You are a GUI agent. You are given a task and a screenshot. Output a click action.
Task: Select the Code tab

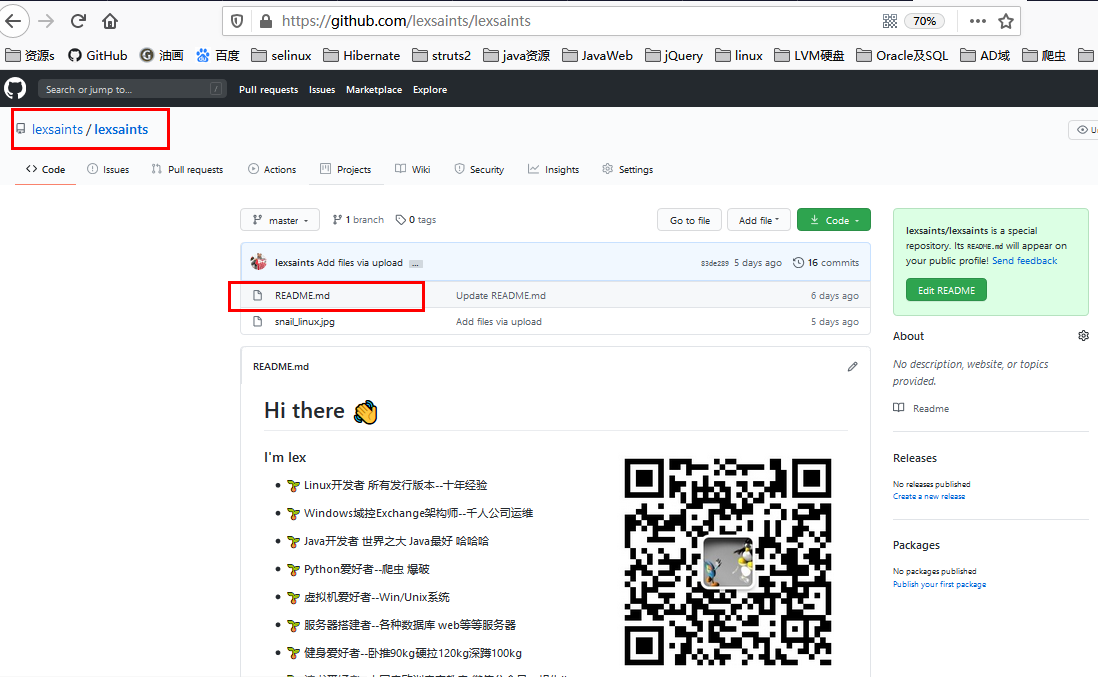tap(46, 169)
